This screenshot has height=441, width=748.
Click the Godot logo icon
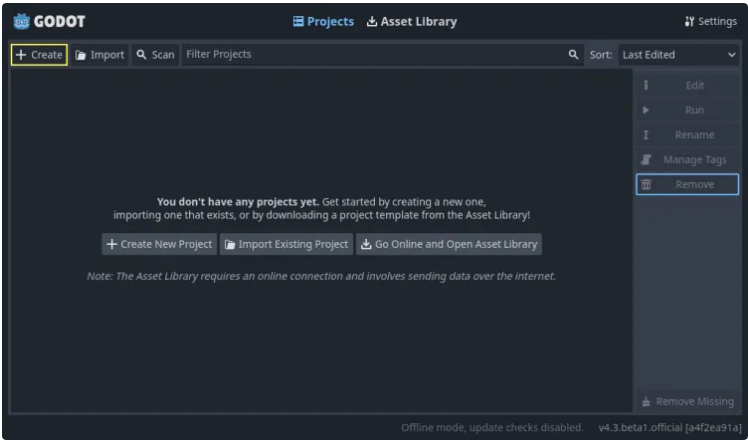(x=21, y=21)
